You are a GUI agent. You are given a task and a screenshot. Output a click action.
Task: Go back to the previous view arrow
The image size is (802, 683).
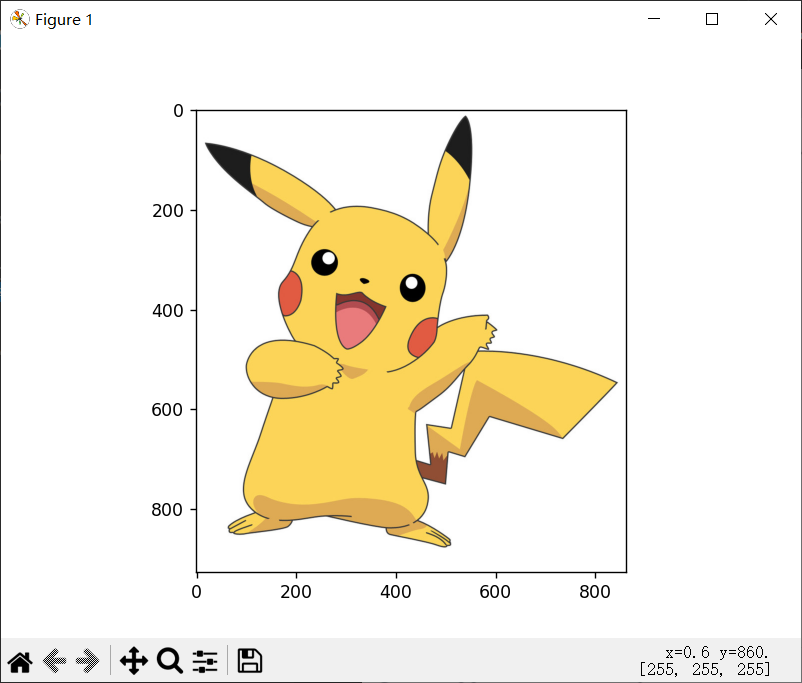click(54, 661)
